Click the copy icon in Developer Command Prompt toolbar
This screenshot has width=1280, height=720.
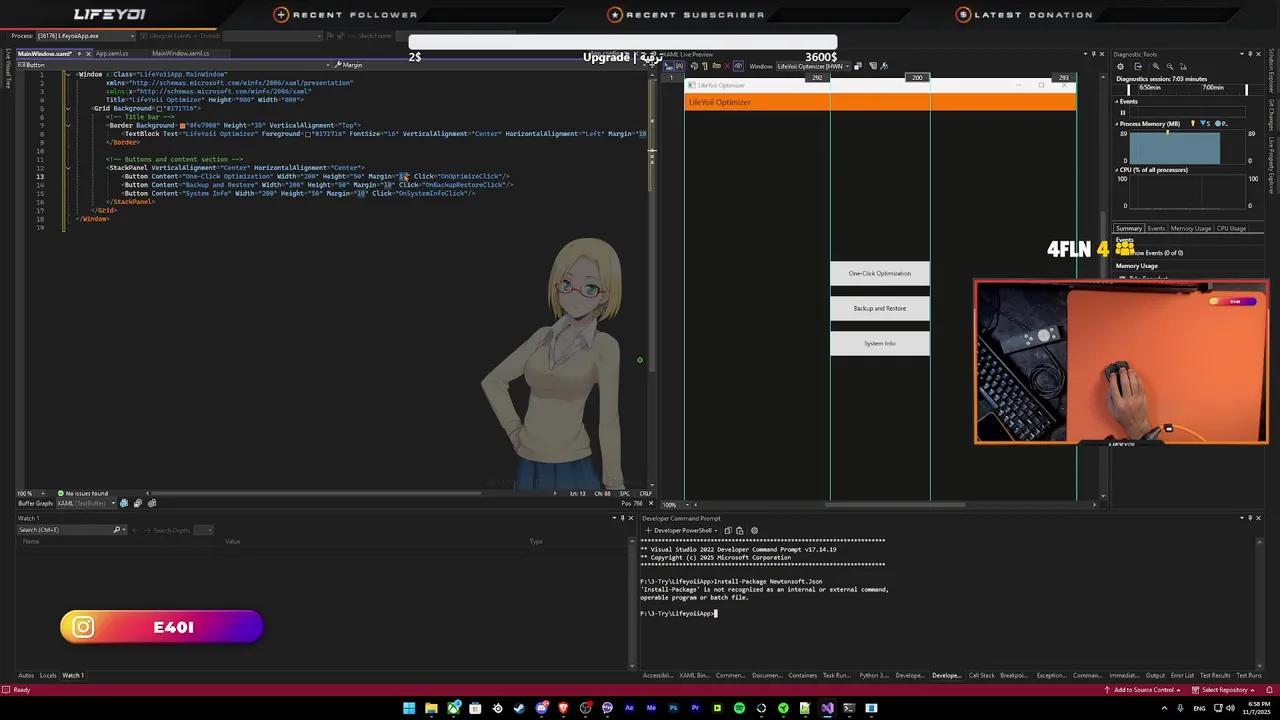pos(728,531)
